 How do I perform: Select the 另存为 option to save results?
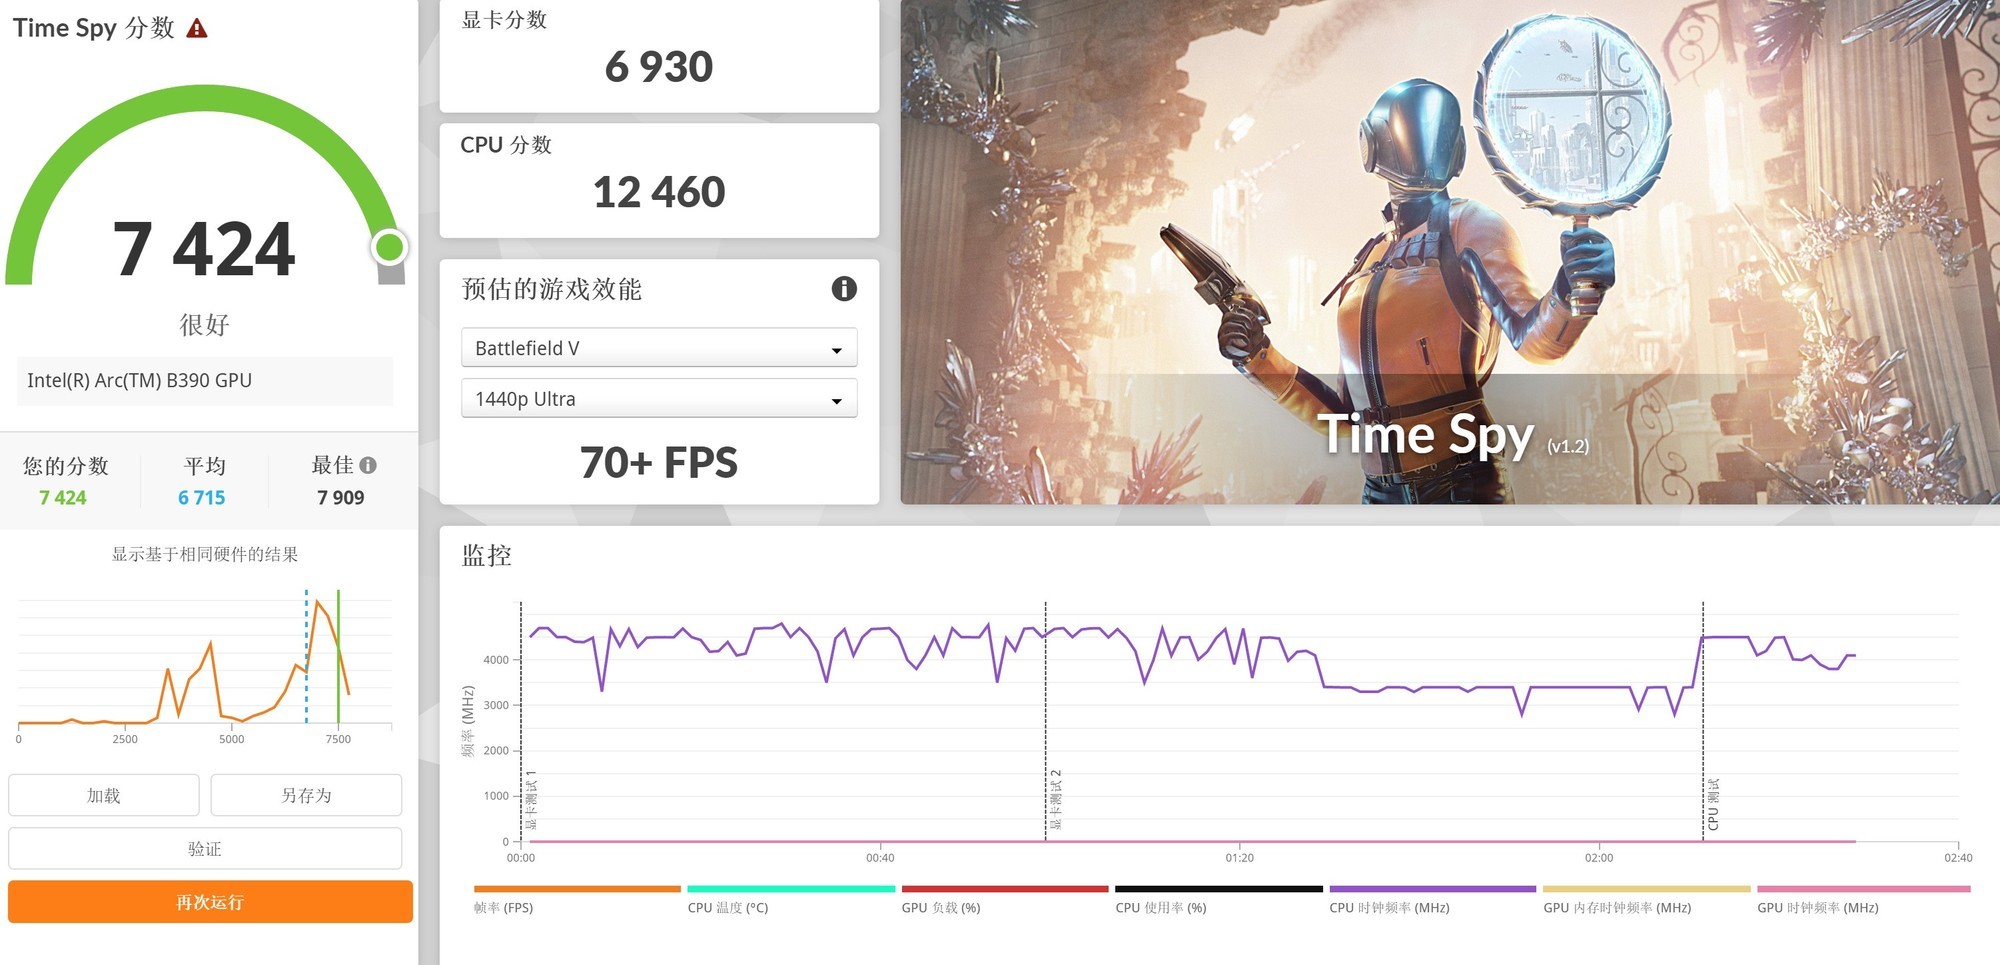coord(306,795)
